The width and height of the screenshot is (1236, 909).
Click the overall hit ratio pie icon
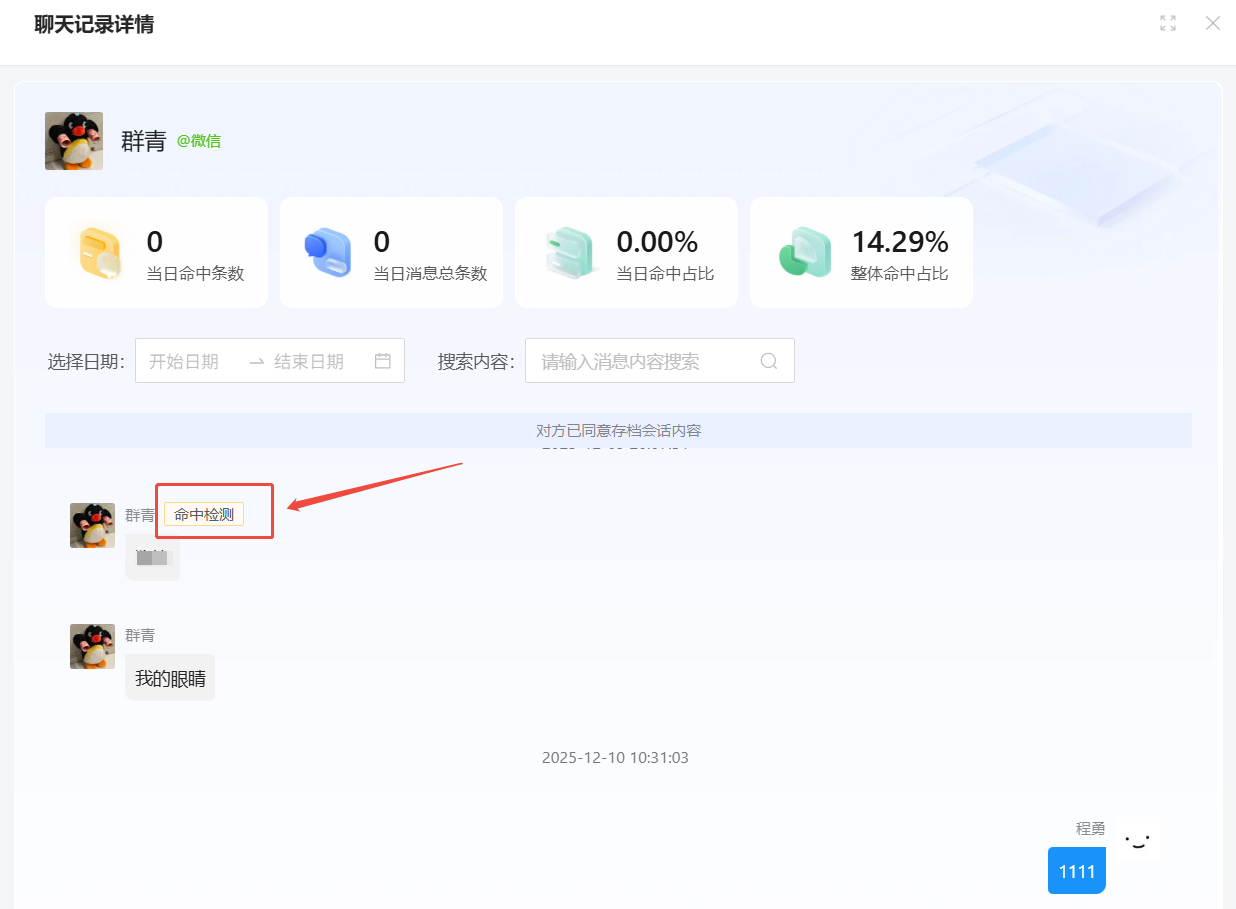[804, 252]
